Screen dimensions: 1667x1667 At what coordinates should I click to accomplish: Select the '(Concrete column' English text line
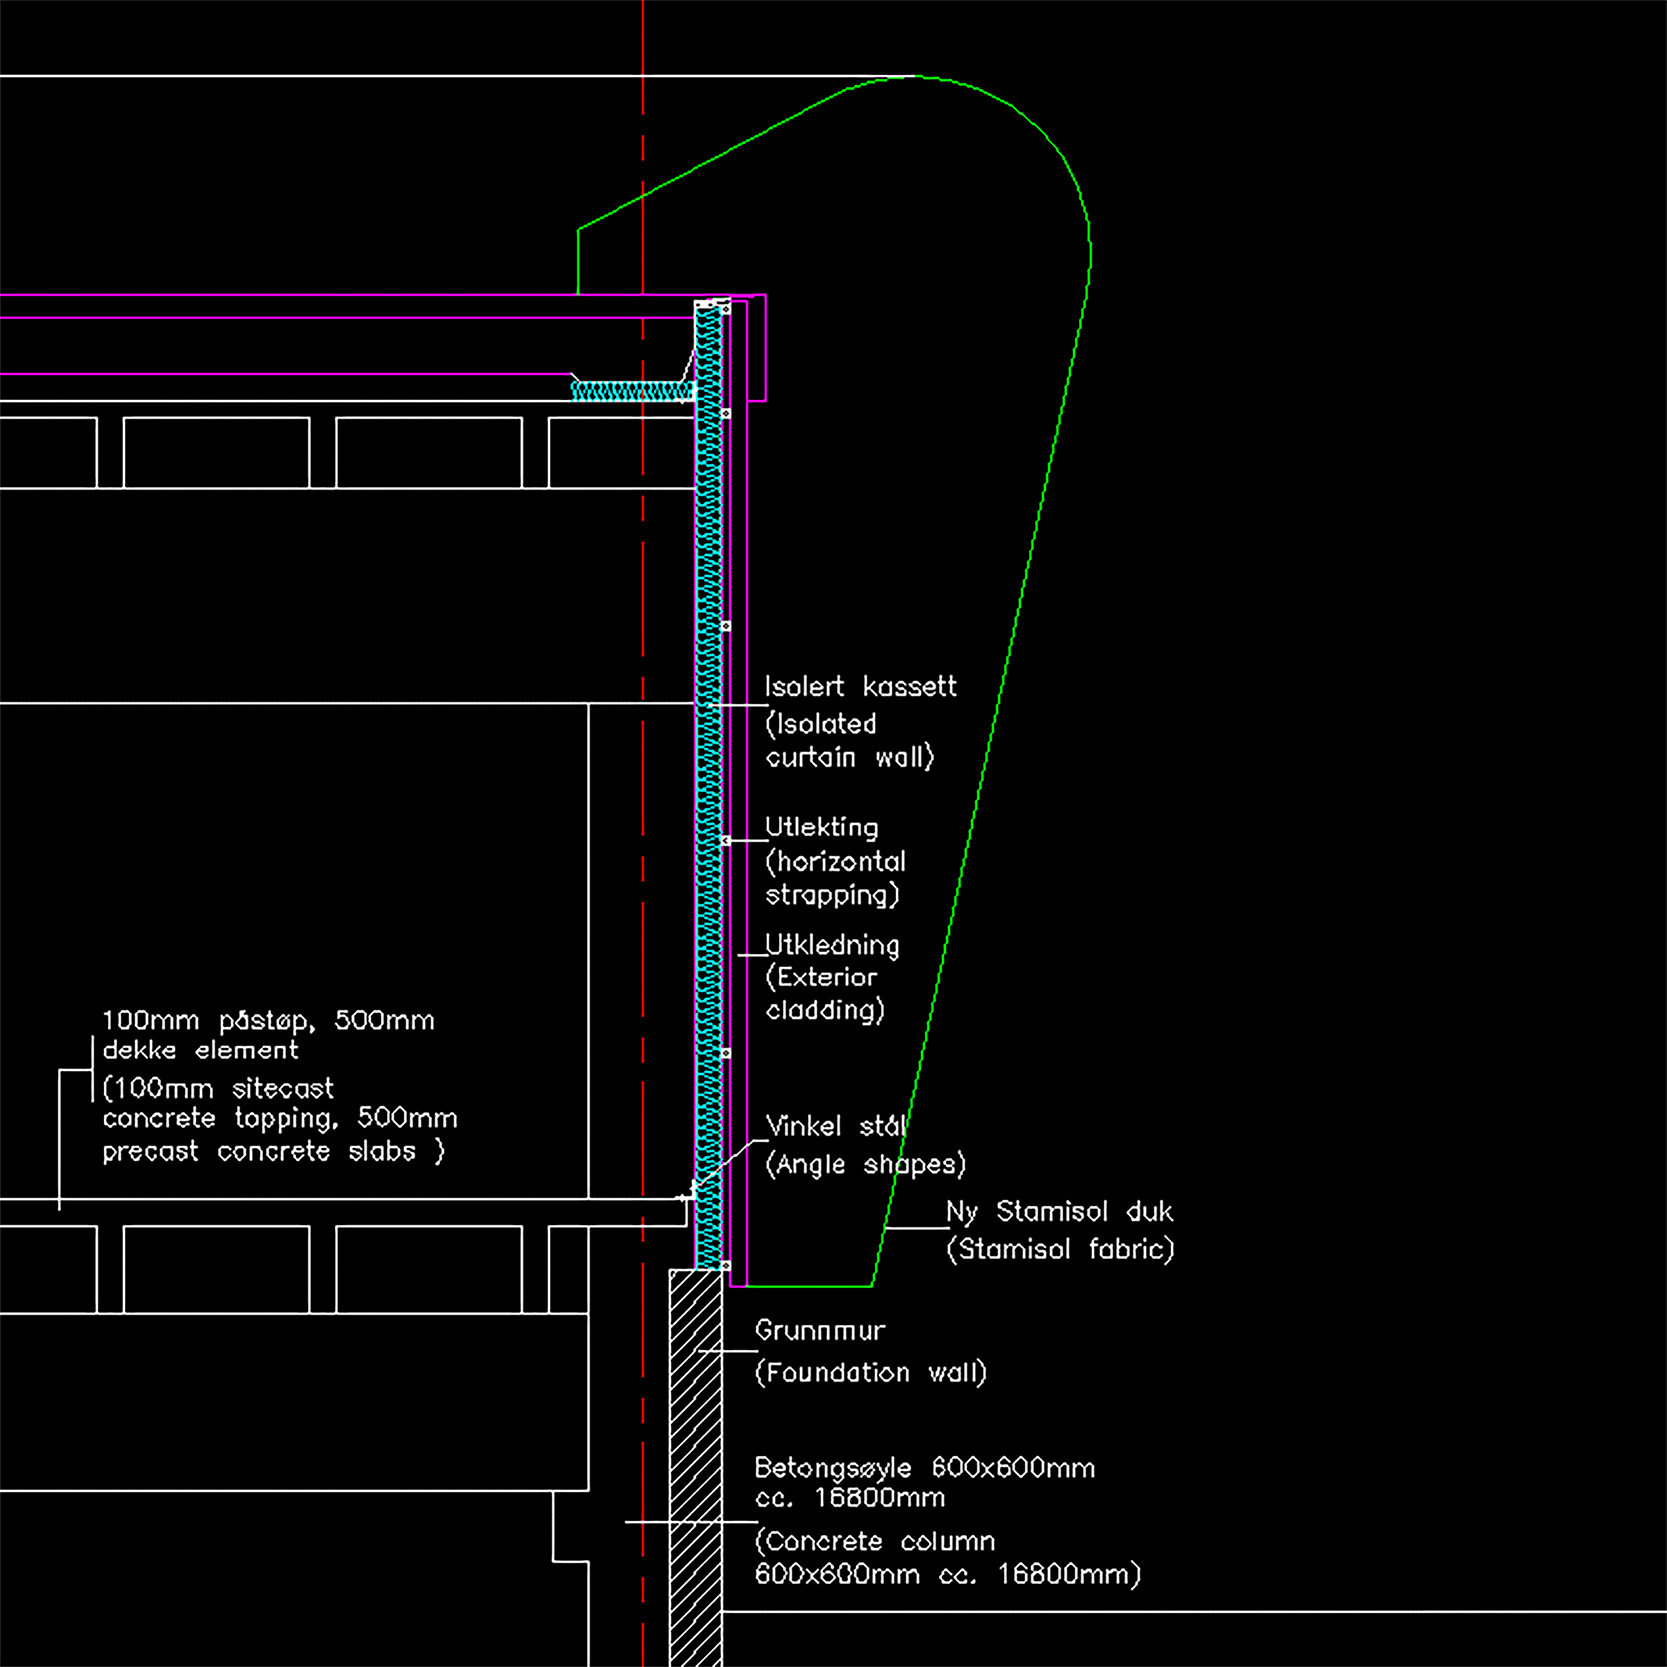[x=875, y=1541]
